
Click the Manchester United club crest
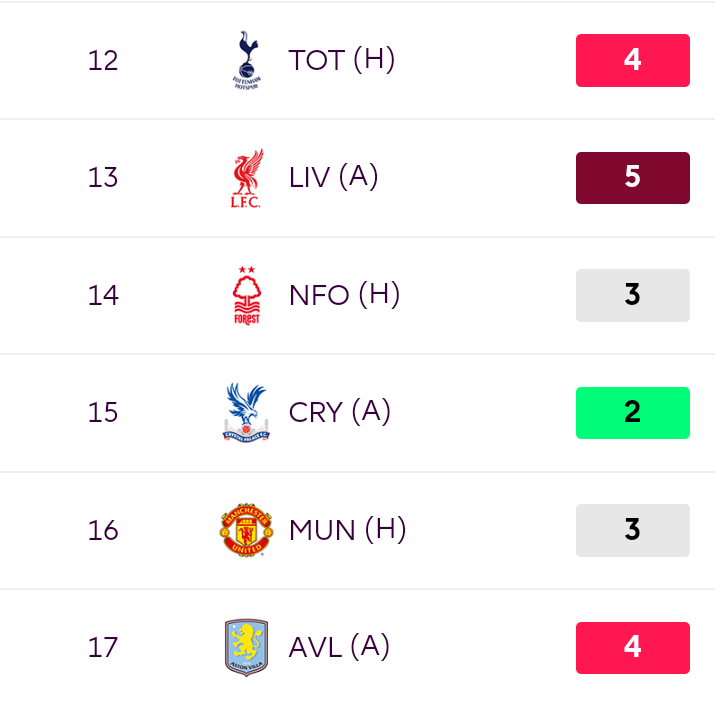click(247, 530)
